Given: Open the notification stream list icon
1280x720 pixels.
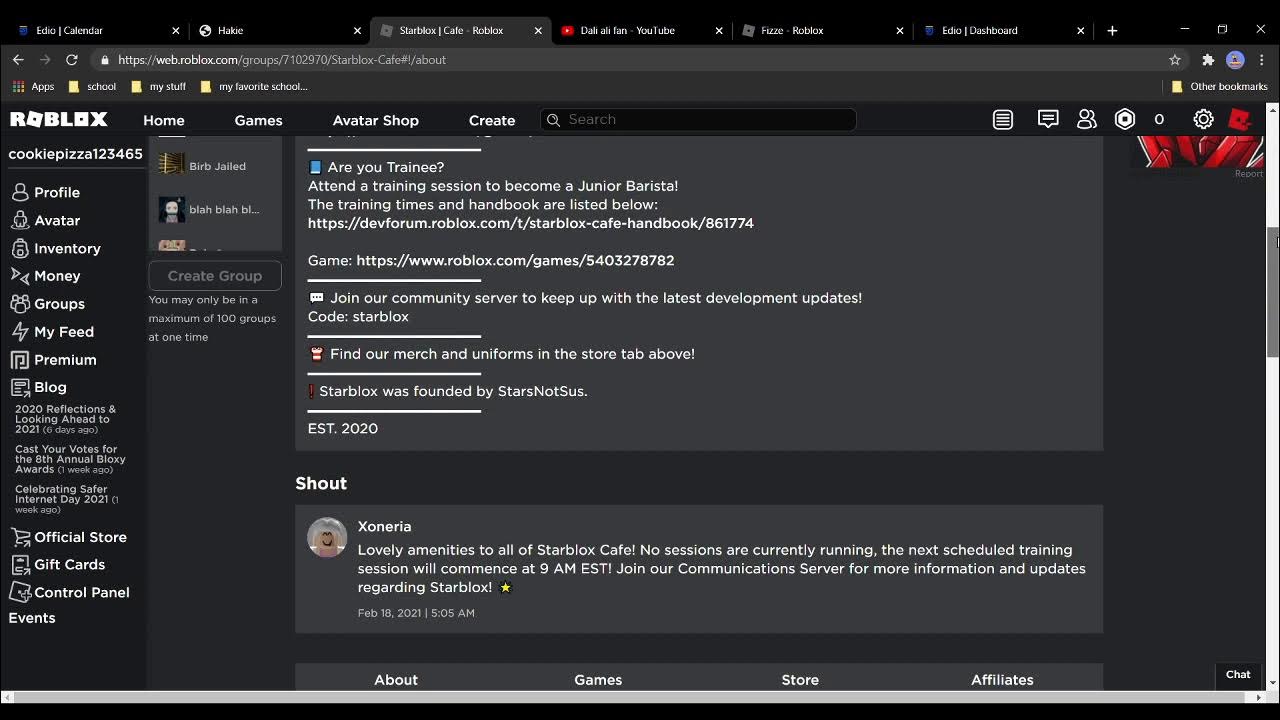Looking at the screenshot, I should point(1003,120).
